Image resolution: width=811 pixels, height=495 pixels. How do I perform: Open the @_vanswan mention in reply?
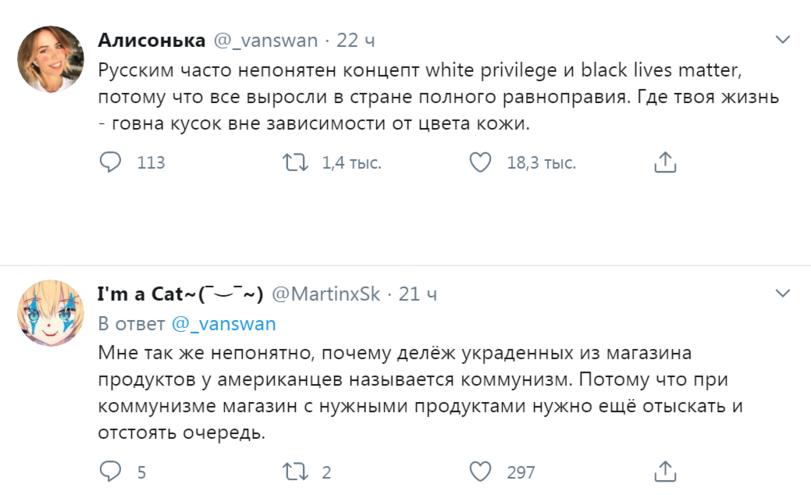coord(223,324)
